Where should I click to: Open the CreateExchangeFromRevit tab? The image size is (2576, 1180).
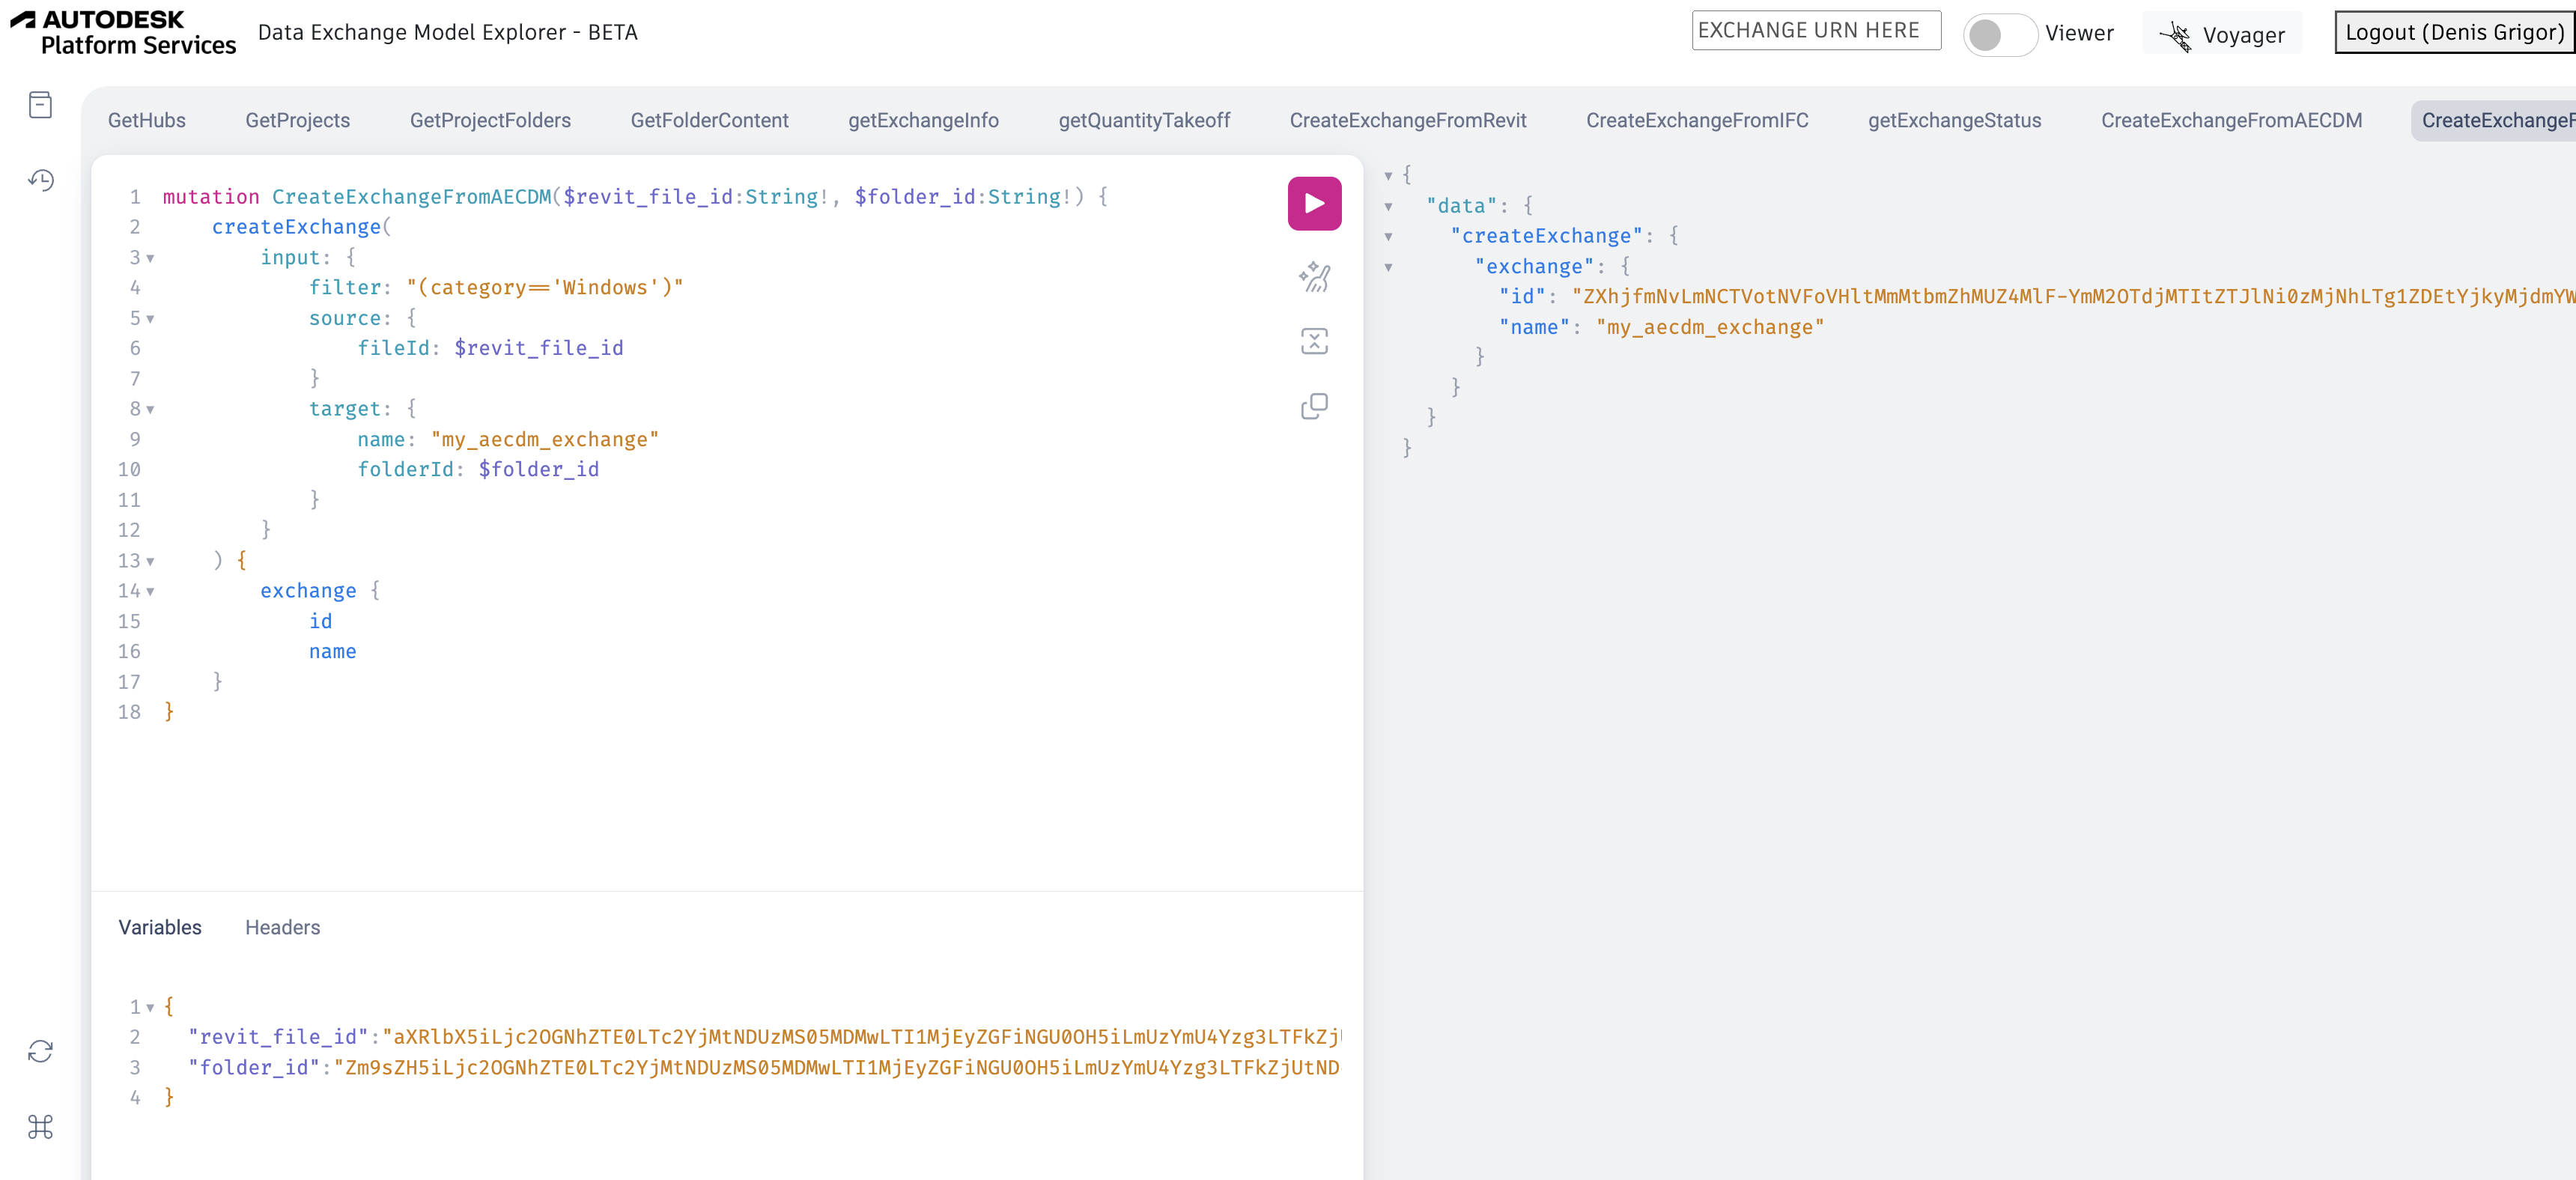[x=1407, y=121]
